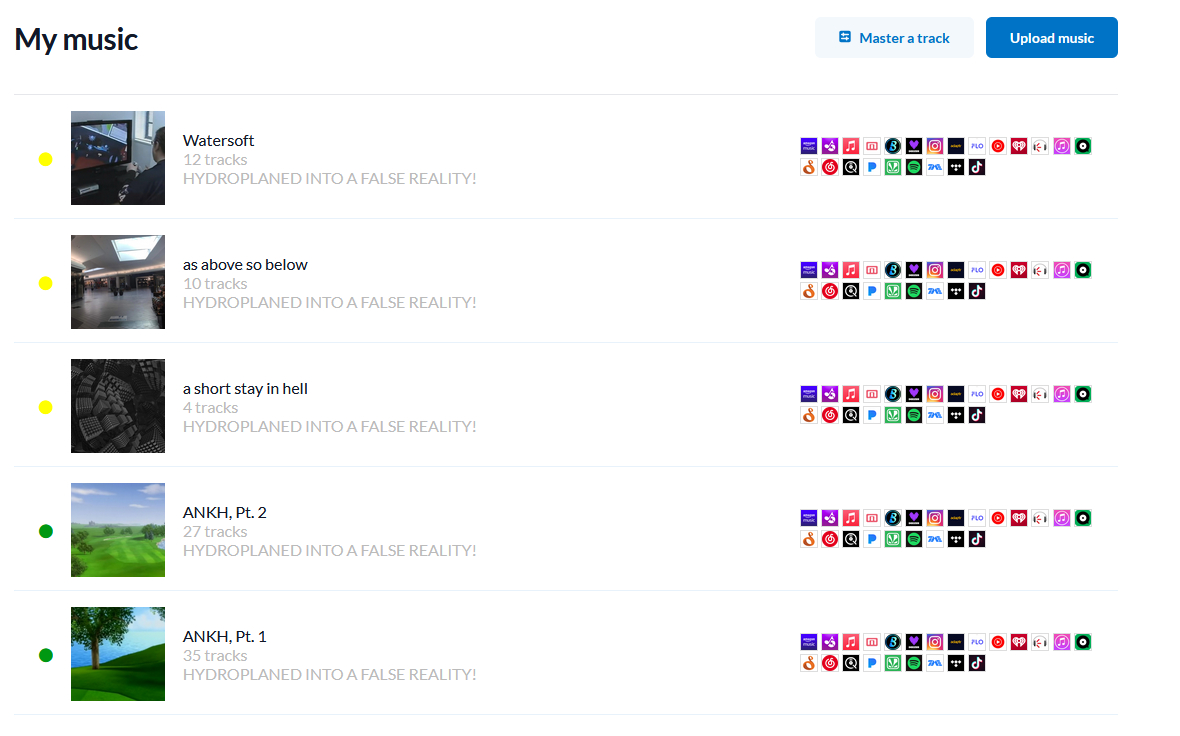Click the Pandora icon for ANKH, Pt. 1
This screenshot has height=736, width=1180.
(x=872, y=664)
